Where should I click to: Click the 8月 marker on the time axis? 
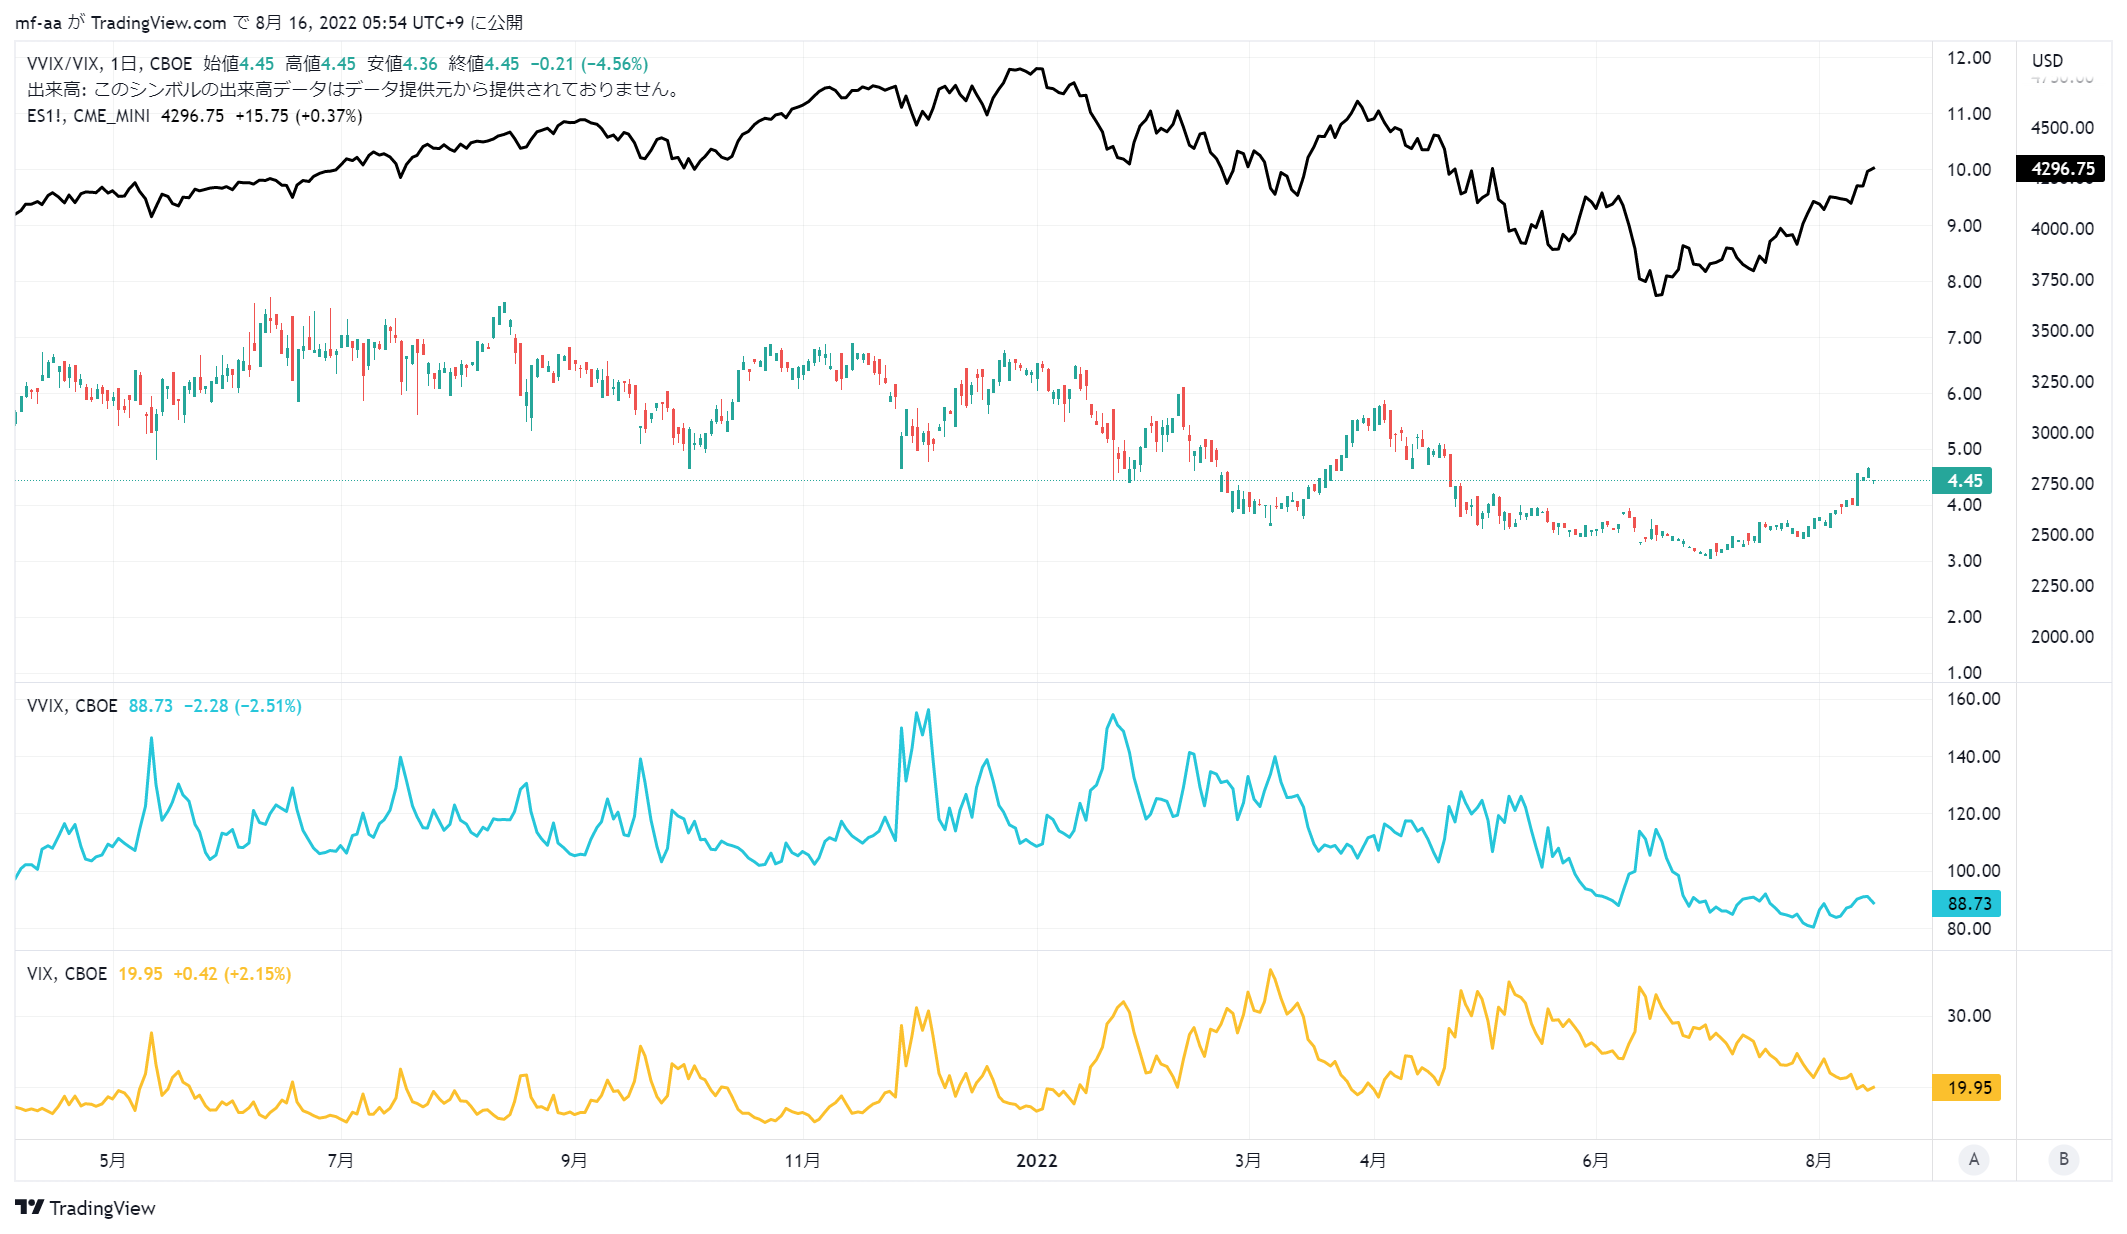[x=1819, y=1160]
